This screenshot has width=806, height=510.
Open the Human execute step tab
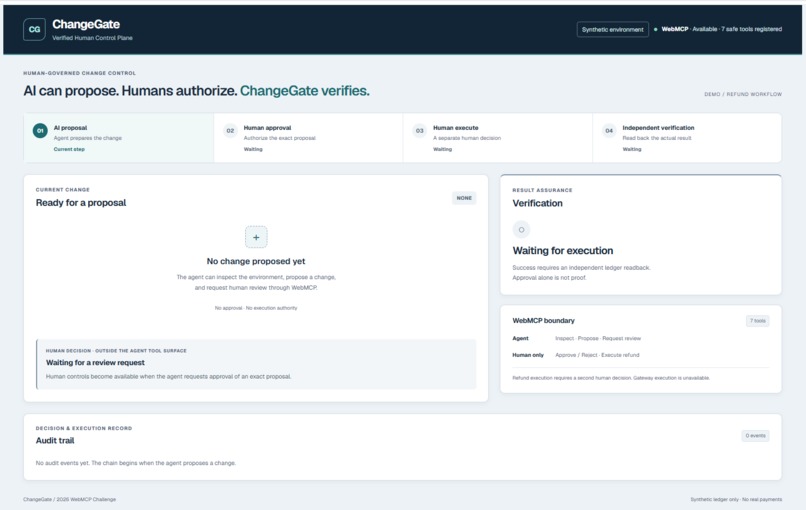(x=498, y=138)
